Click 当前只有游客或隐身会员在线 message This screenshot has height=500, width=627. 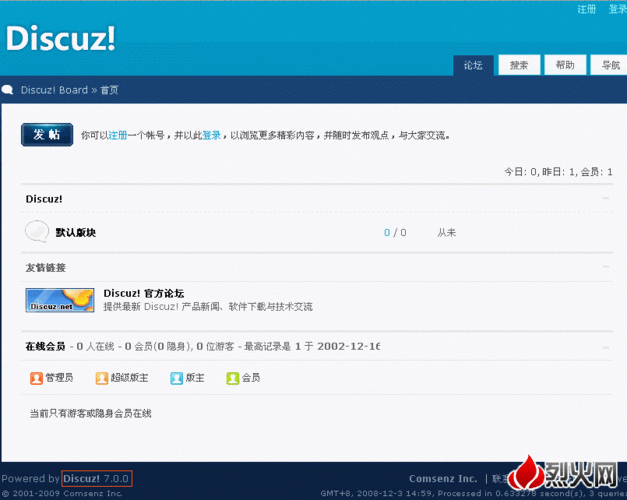tap(90, 414)
